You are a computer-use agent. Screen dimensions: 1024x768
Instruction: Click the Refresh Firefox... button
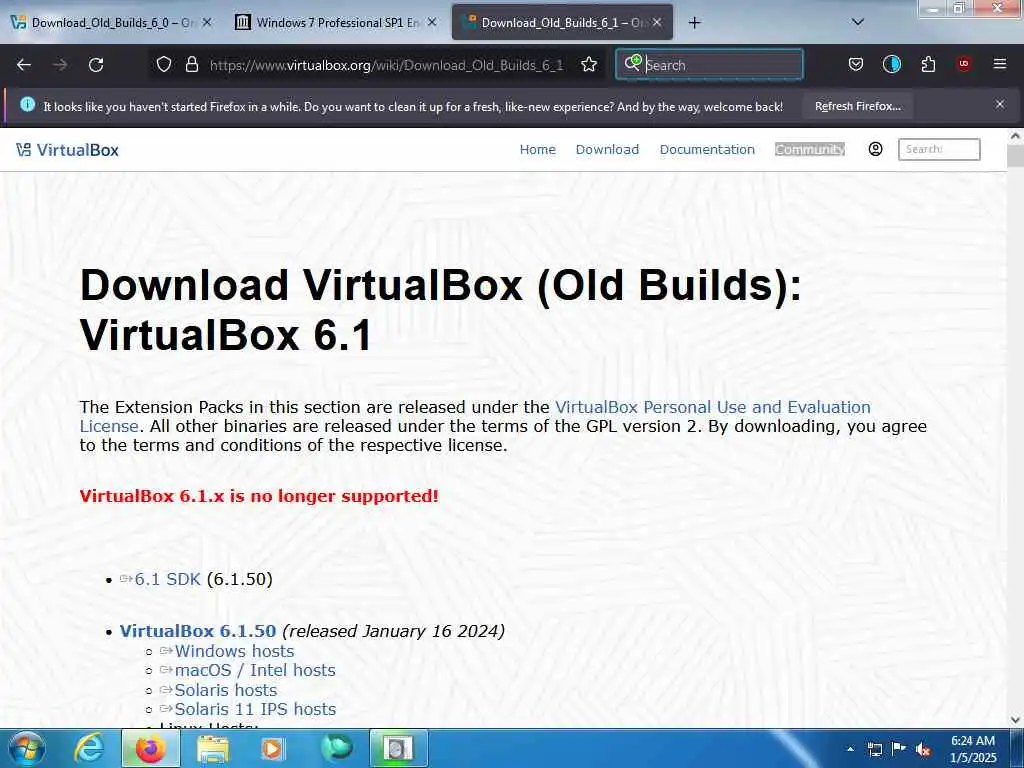click(857, 106)
